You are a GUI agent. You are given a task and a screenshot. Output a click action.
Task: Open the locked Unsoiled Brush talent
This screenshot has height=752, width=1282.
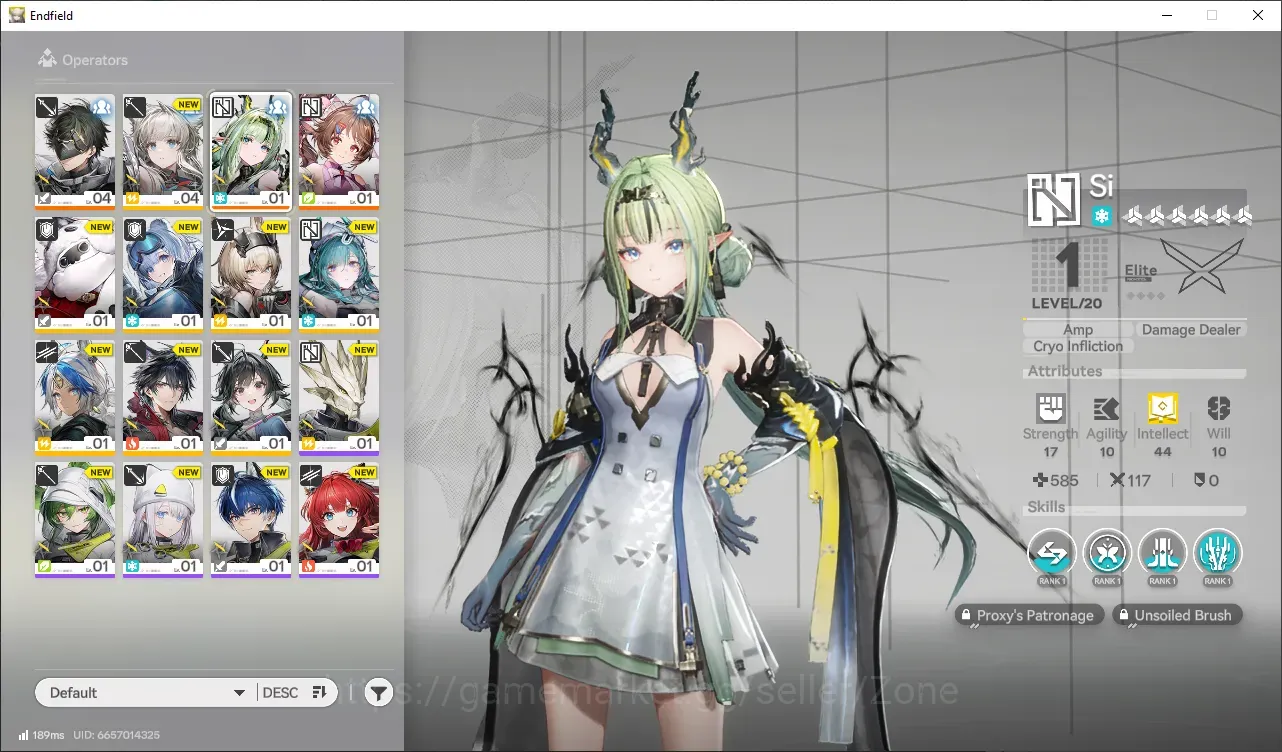[x=1177, y=615]
